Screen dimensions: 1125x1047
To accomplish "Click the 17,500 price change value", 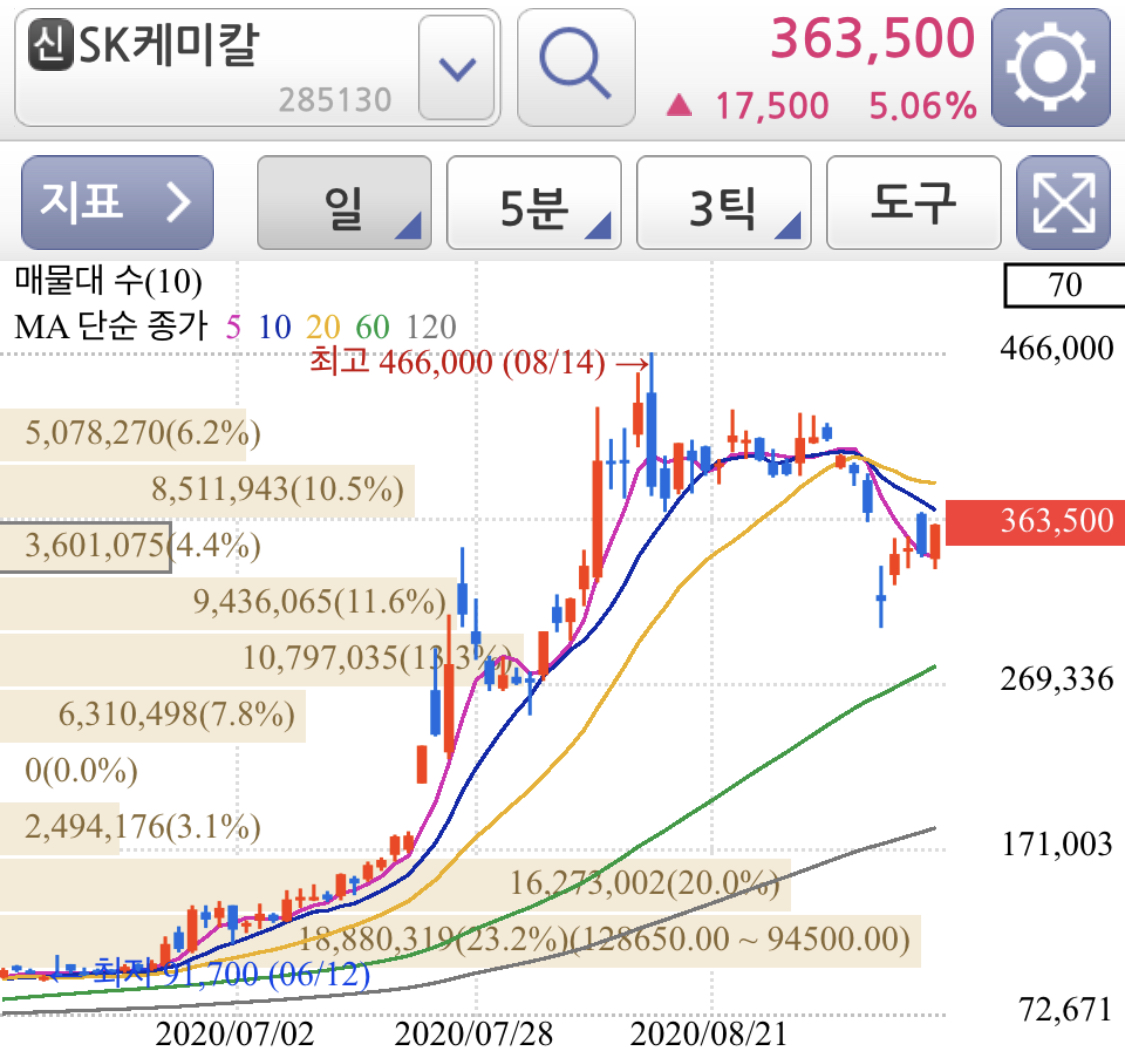I will tap(771, 106).
